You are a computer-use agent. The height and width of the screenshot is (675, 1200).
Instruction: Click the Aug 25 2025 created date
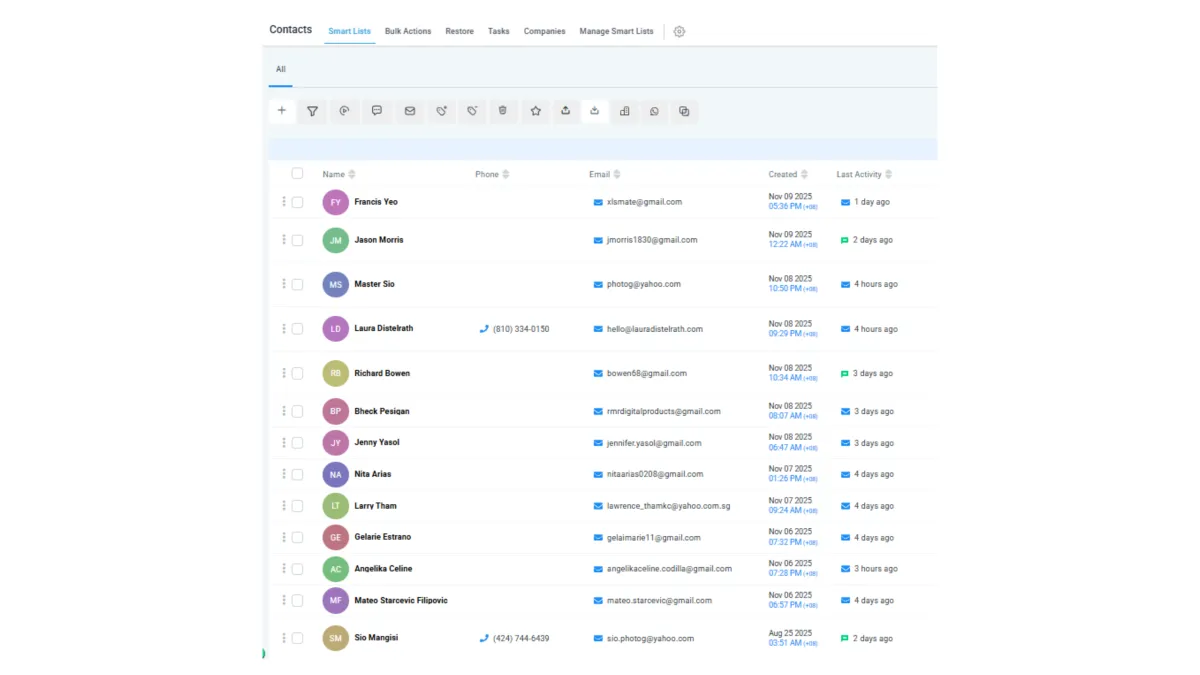790,633
